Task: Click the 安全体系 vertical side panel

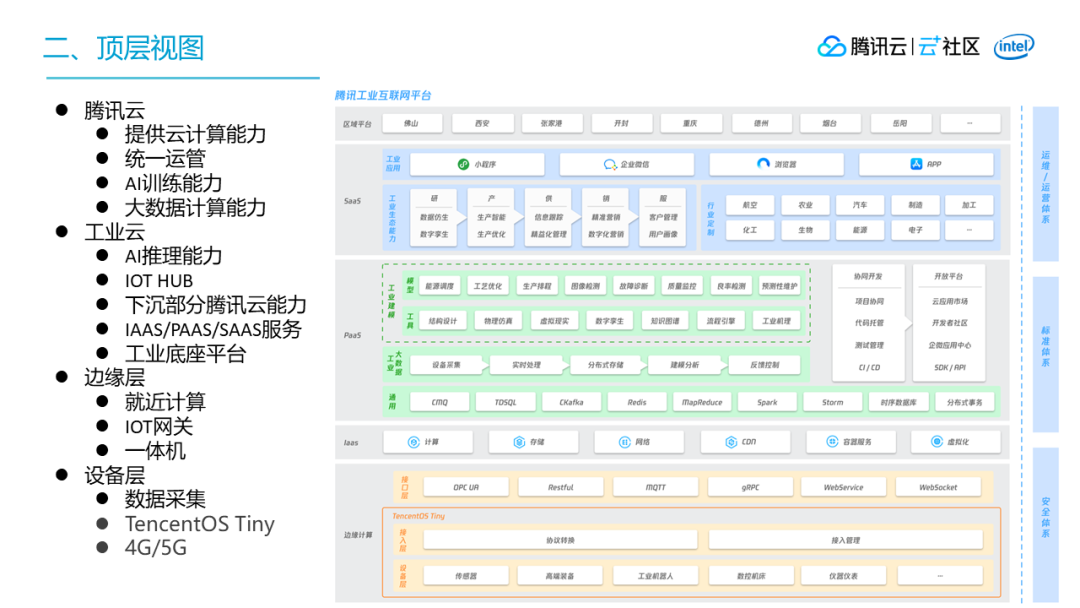Action: click(1046, 525)
